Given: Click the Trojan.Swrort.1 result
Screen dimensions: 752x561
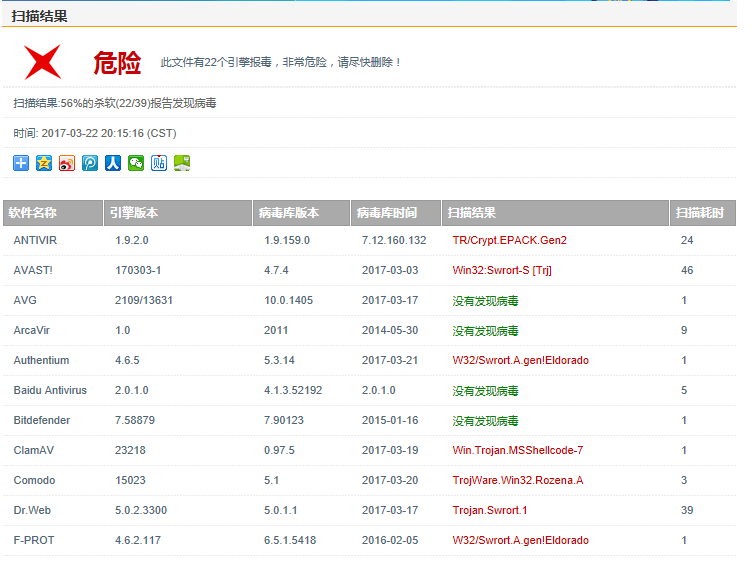Looking at the screenshot, I should (x=490, y=510).
